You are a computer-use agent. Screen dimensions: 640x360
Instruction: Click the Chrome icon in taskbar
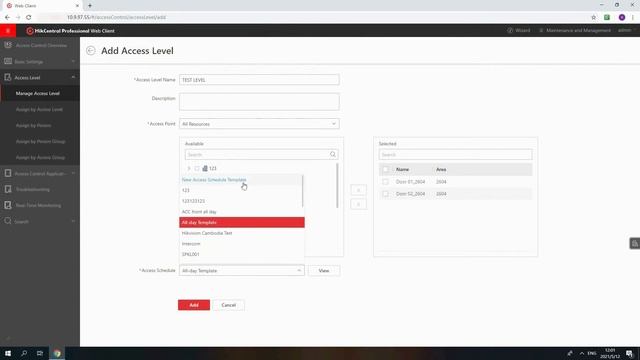point(57,353)
